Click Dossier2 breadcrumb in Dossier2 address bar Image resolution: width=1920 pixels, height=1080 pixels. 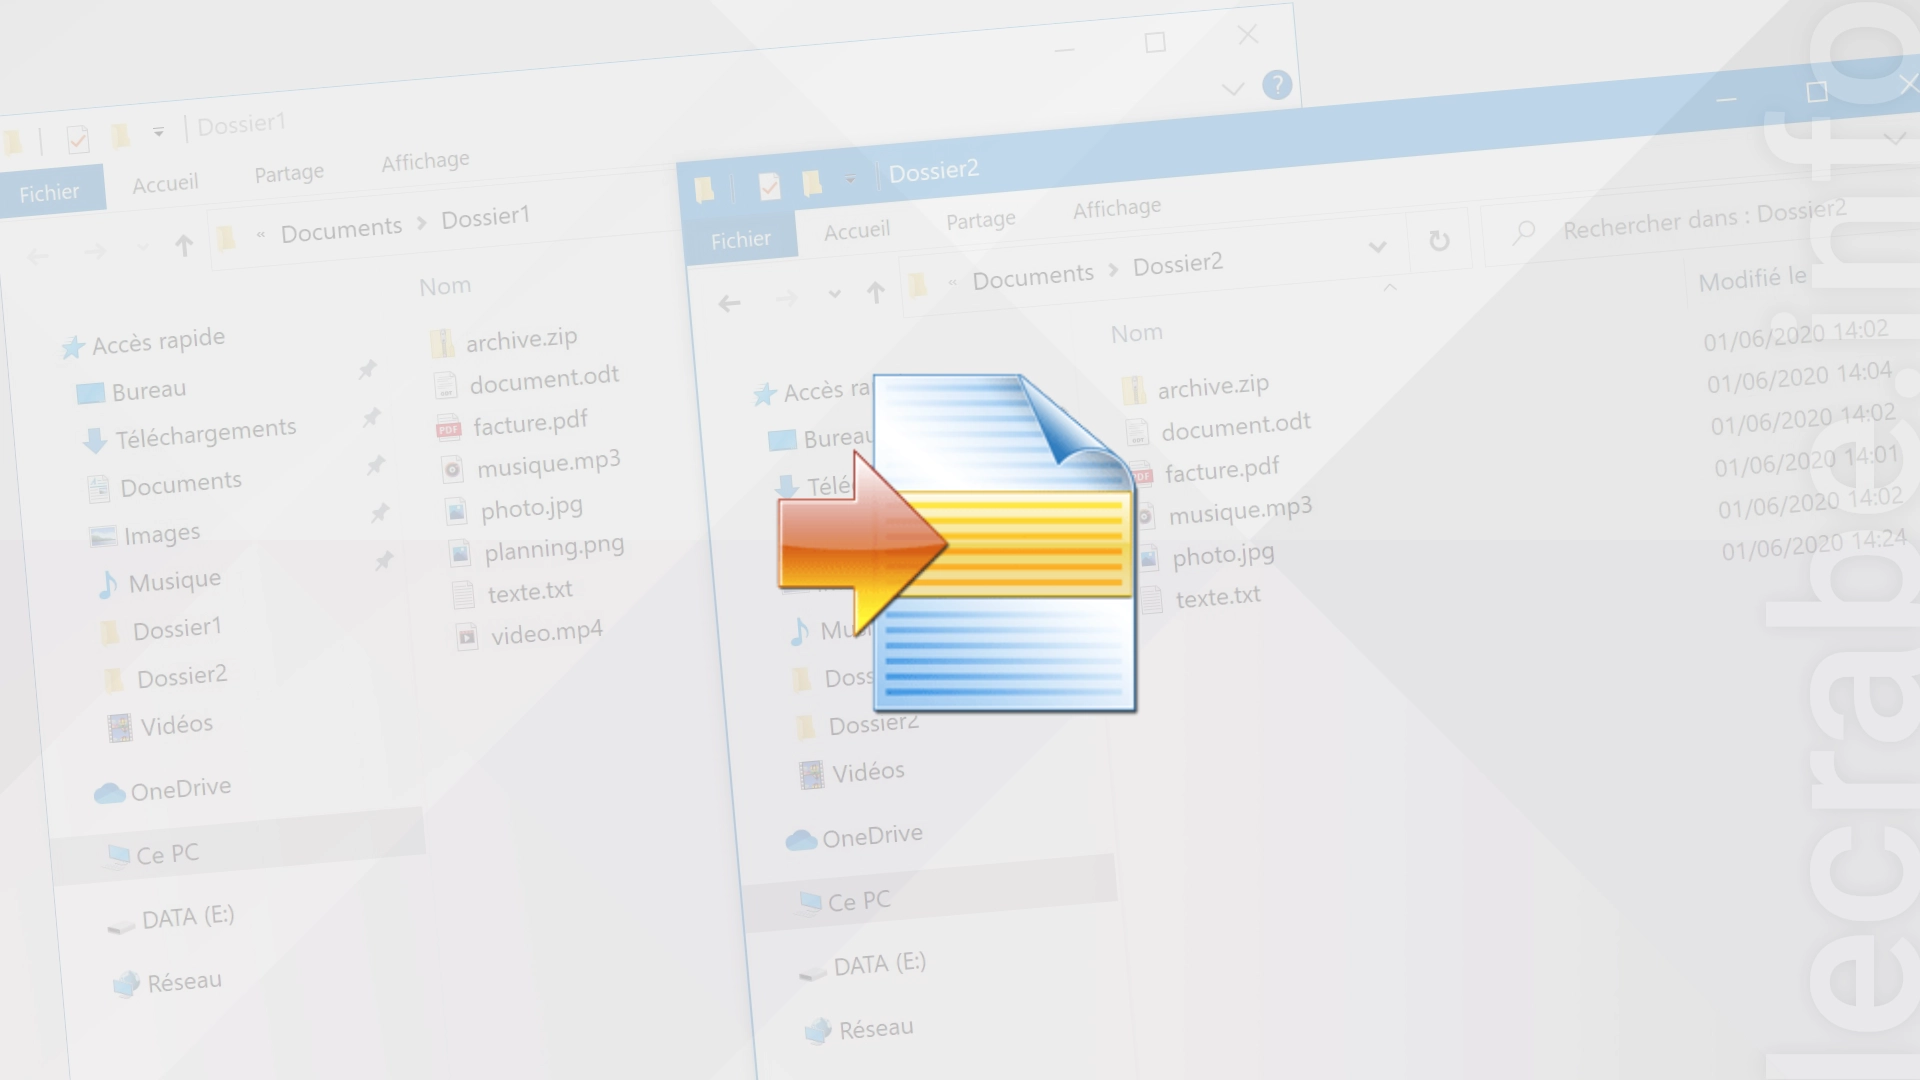1178,265
